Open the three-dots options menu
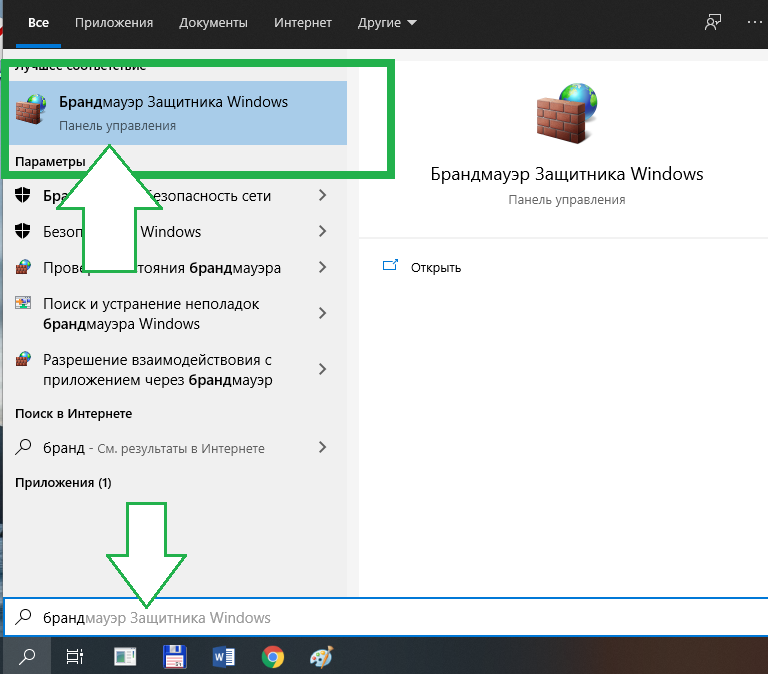The image size is (768, 674). point(753,21)
